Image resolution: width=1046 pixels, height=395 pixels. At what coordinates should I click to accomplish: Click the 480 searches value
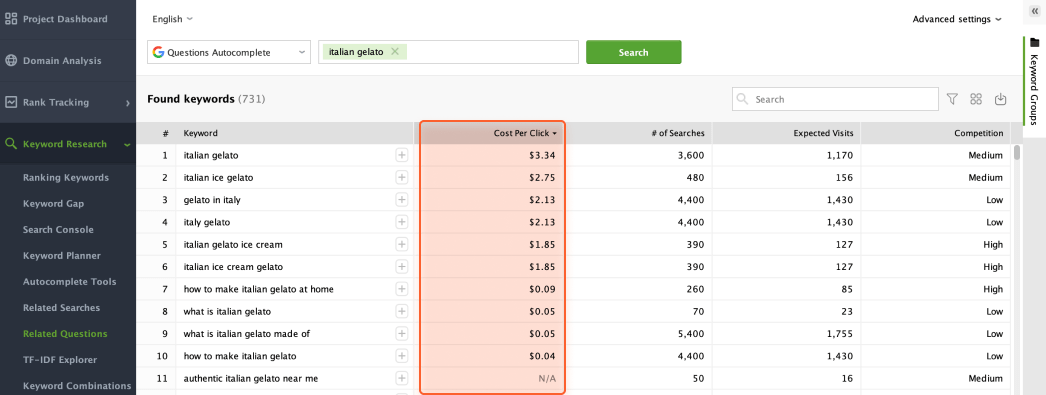pos(696,177)
